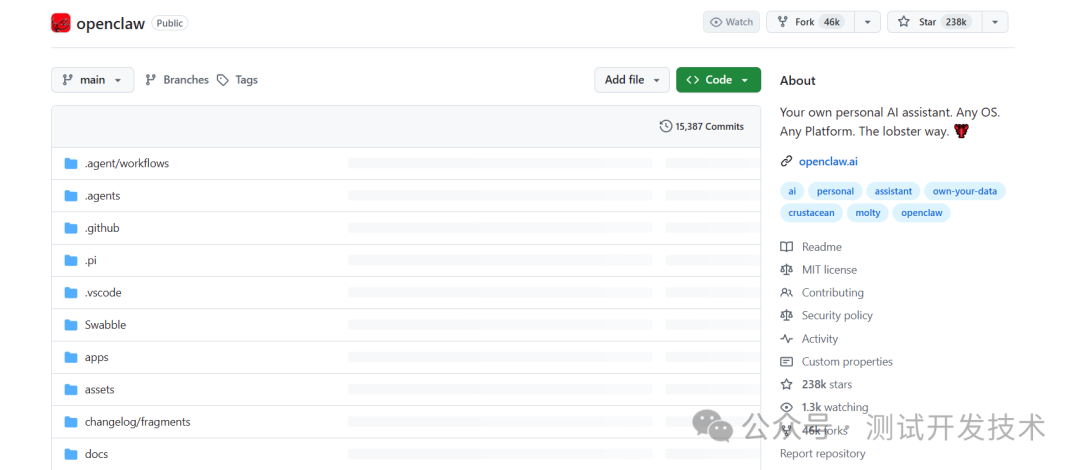Screen dimensions: 1080x470
Task: Open the Custom properties link
Action: click(x=847, y=361)
